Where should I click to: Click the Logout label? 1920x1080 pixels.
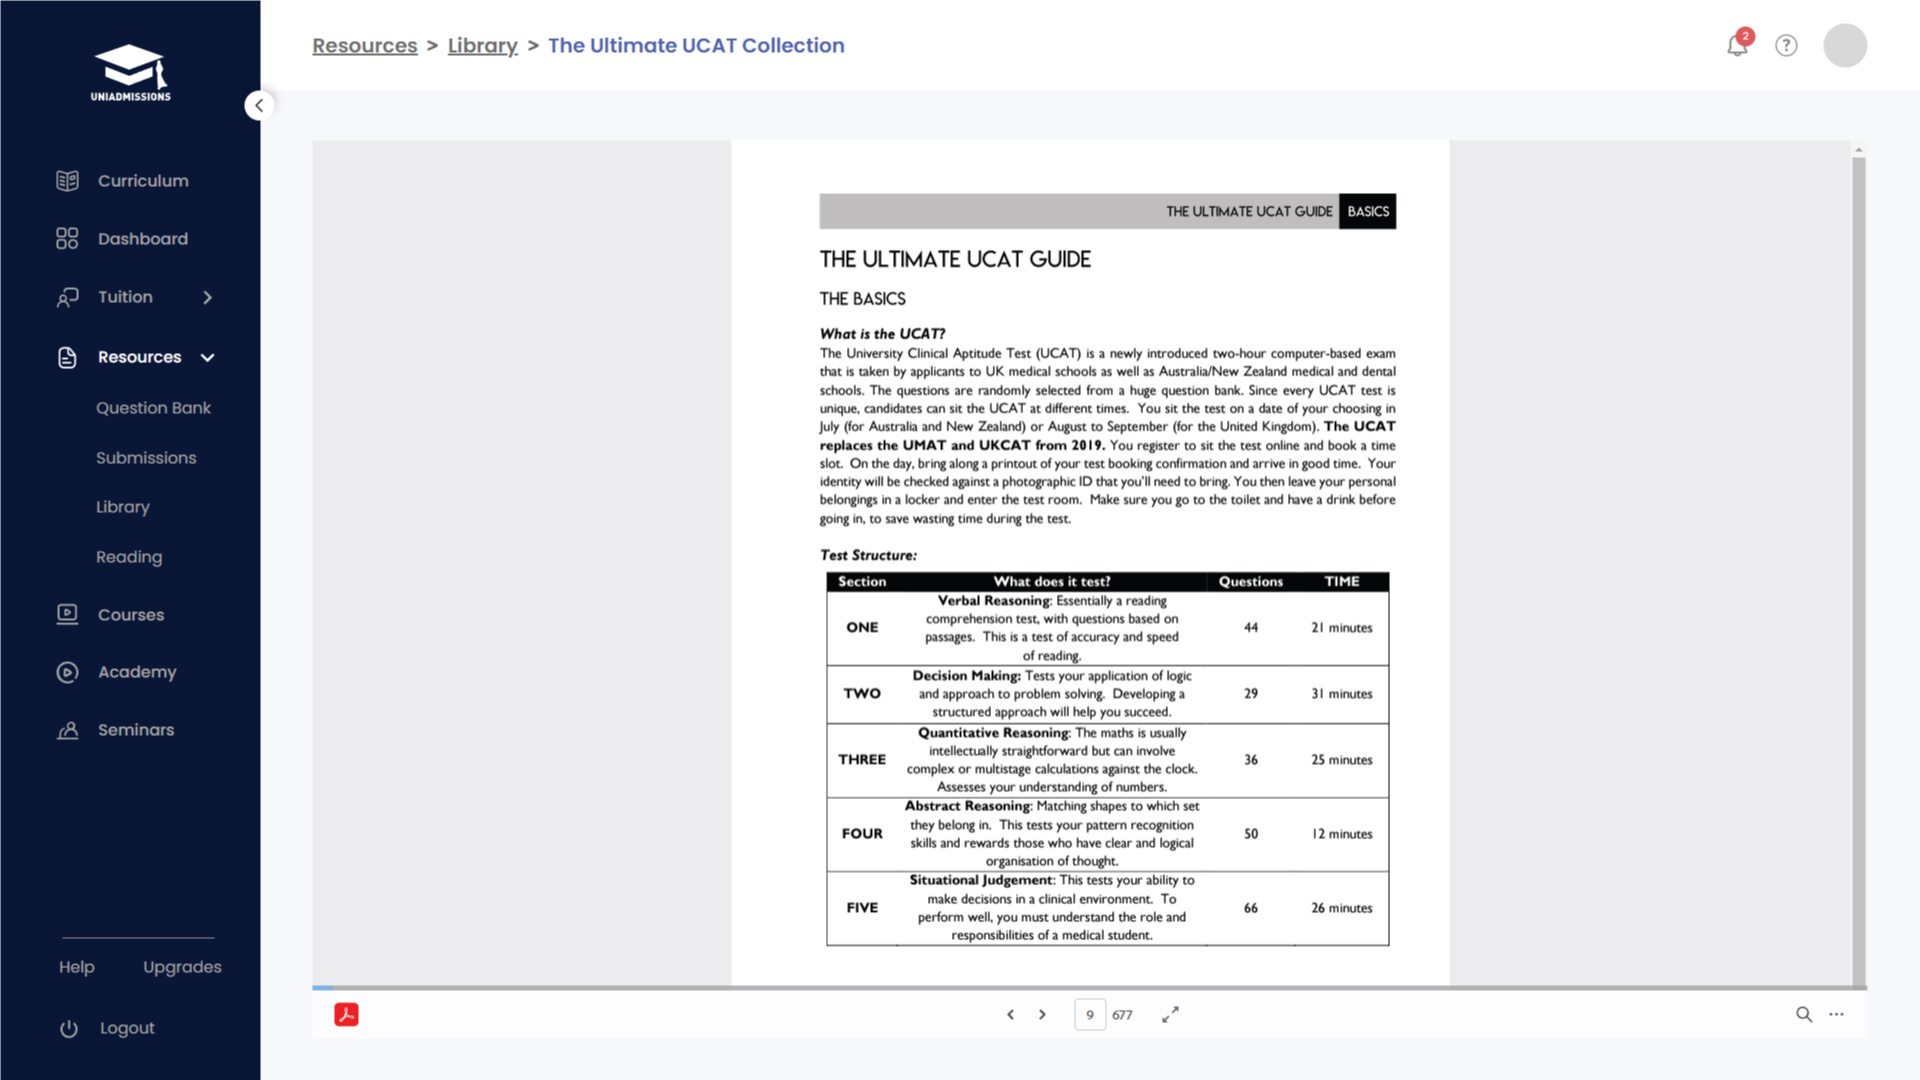coord(127,1028)
